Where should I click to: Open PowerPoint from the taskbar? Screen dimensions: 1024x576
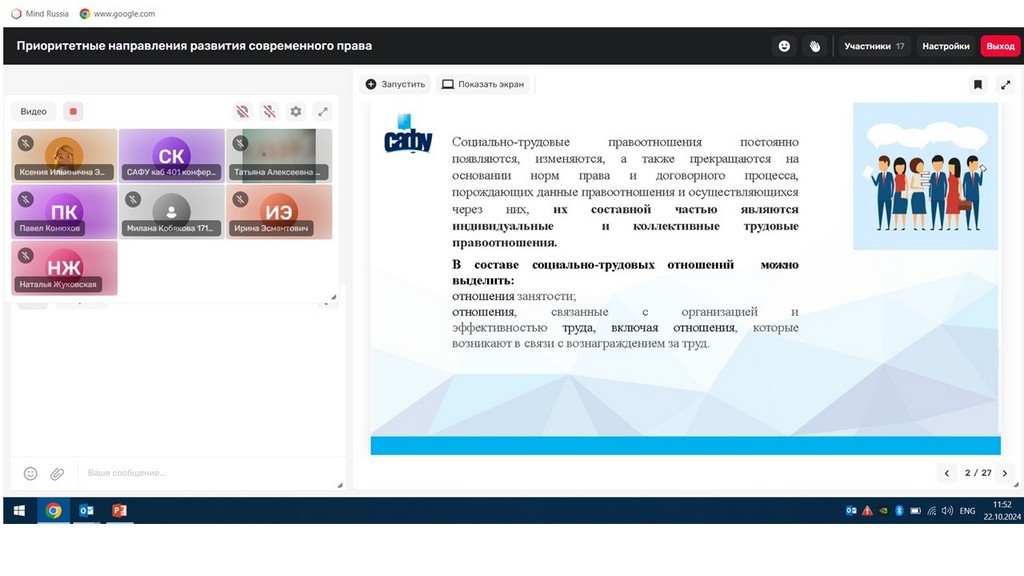[119, 511]
